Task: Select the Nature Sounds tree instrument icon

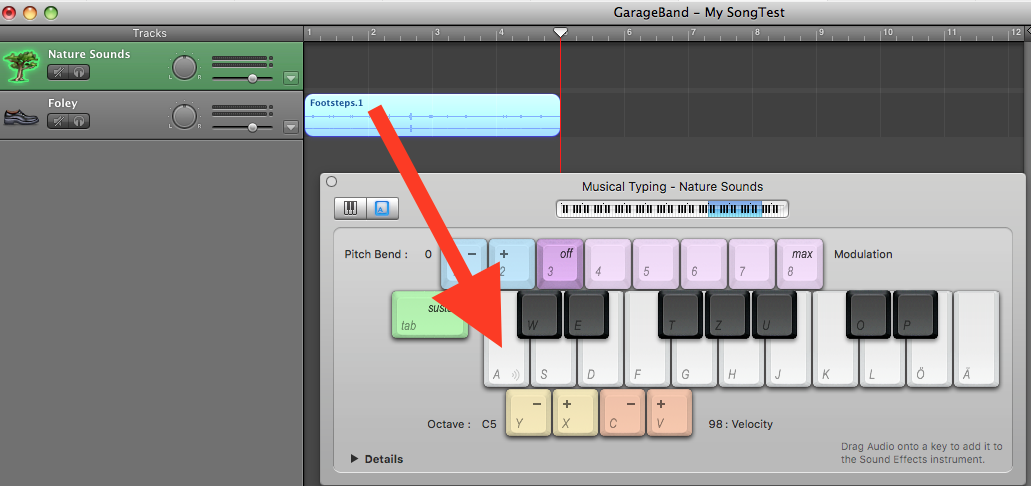Action: point(20,64)
